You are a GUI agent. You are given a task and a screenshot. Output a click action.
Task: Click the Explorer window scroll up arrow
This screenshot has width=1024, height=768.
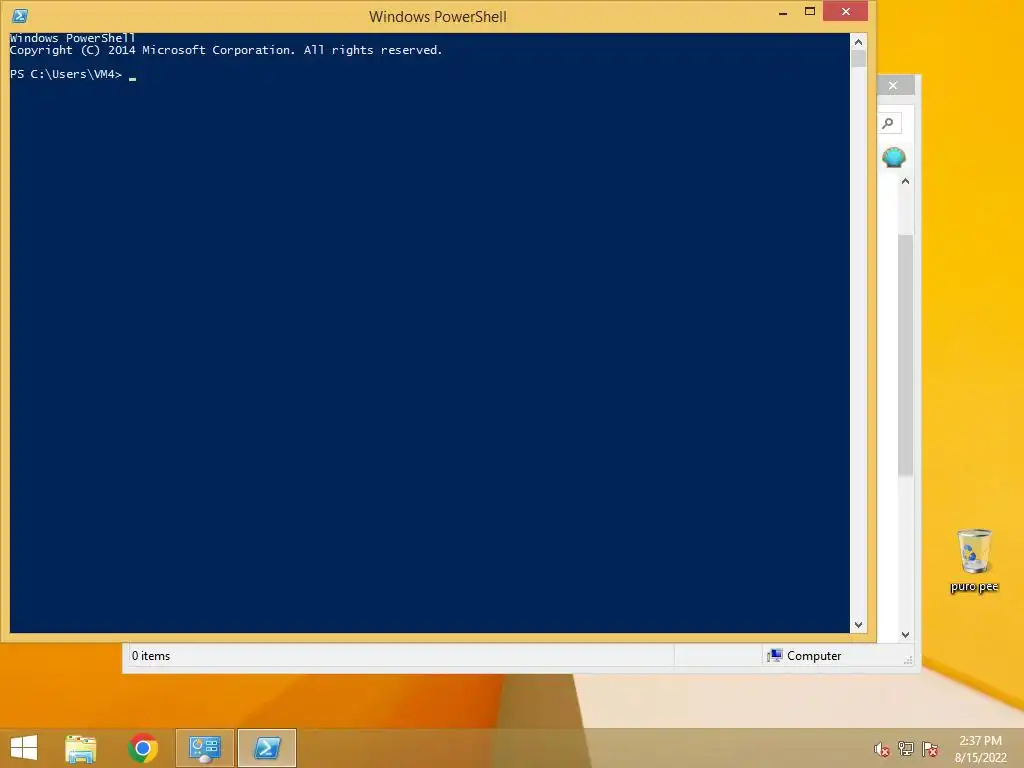(x=905, y=181)
